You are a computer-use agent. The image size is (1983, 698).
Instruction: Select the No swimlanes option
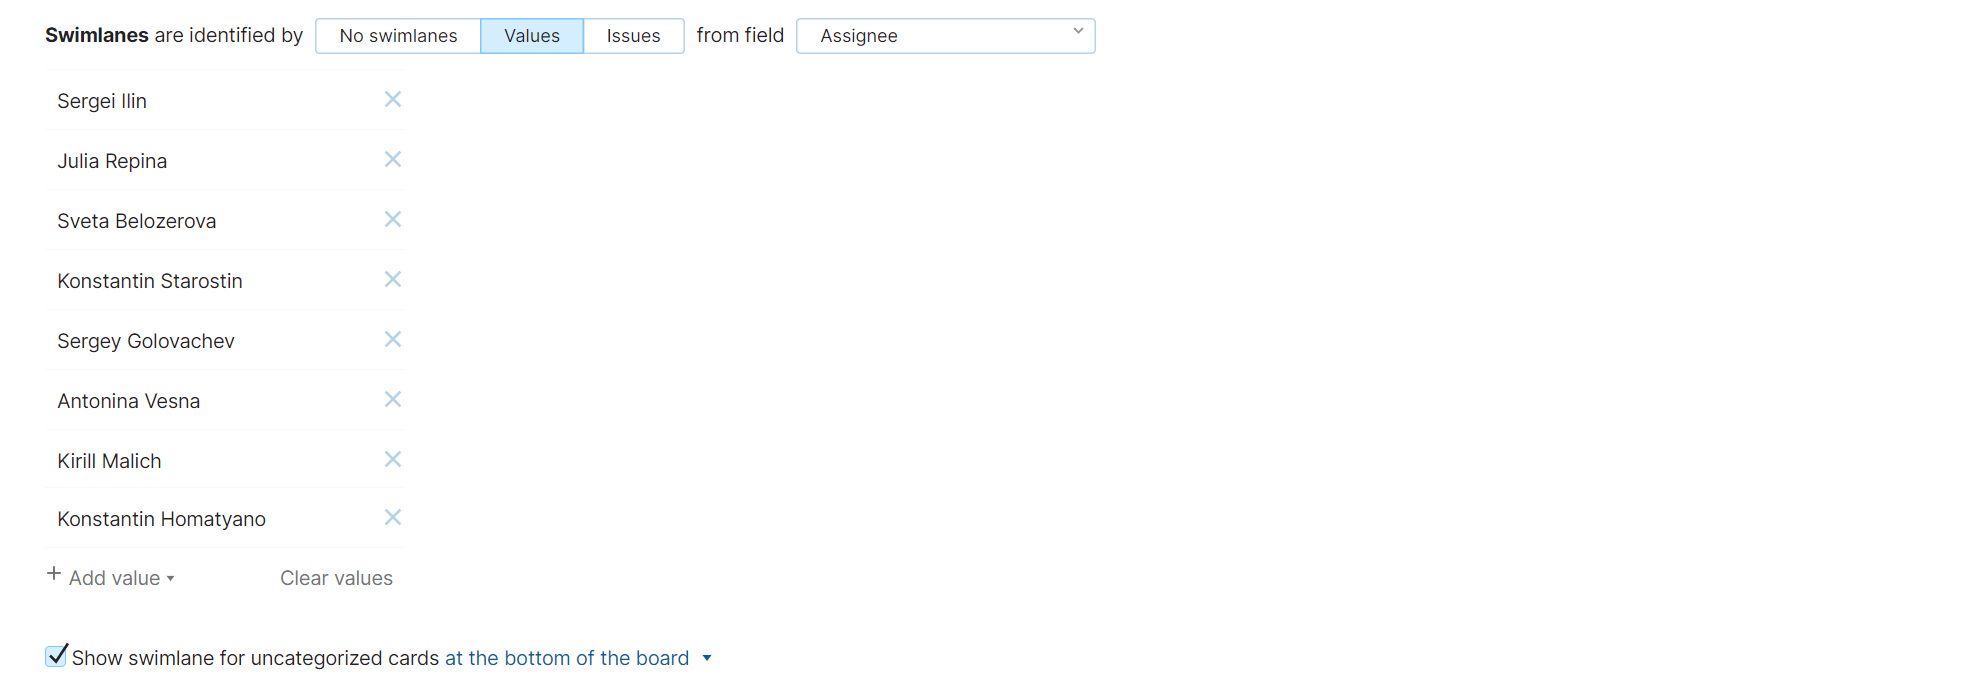(x=398, y=36)
